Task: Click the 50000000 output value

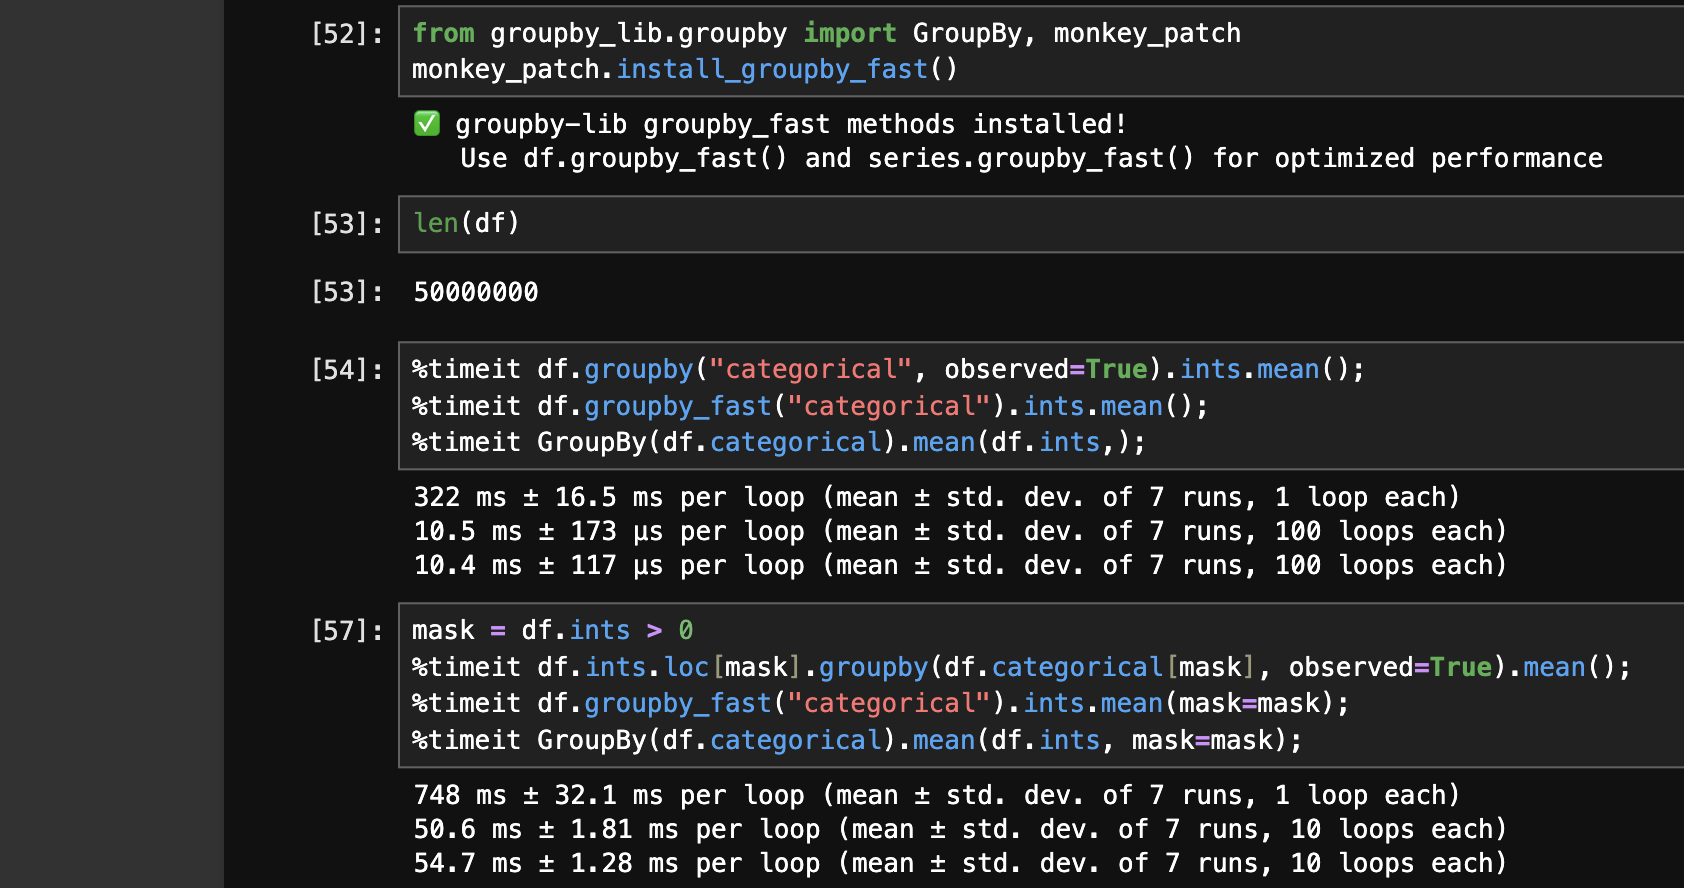Action: [x=476, y=292]
